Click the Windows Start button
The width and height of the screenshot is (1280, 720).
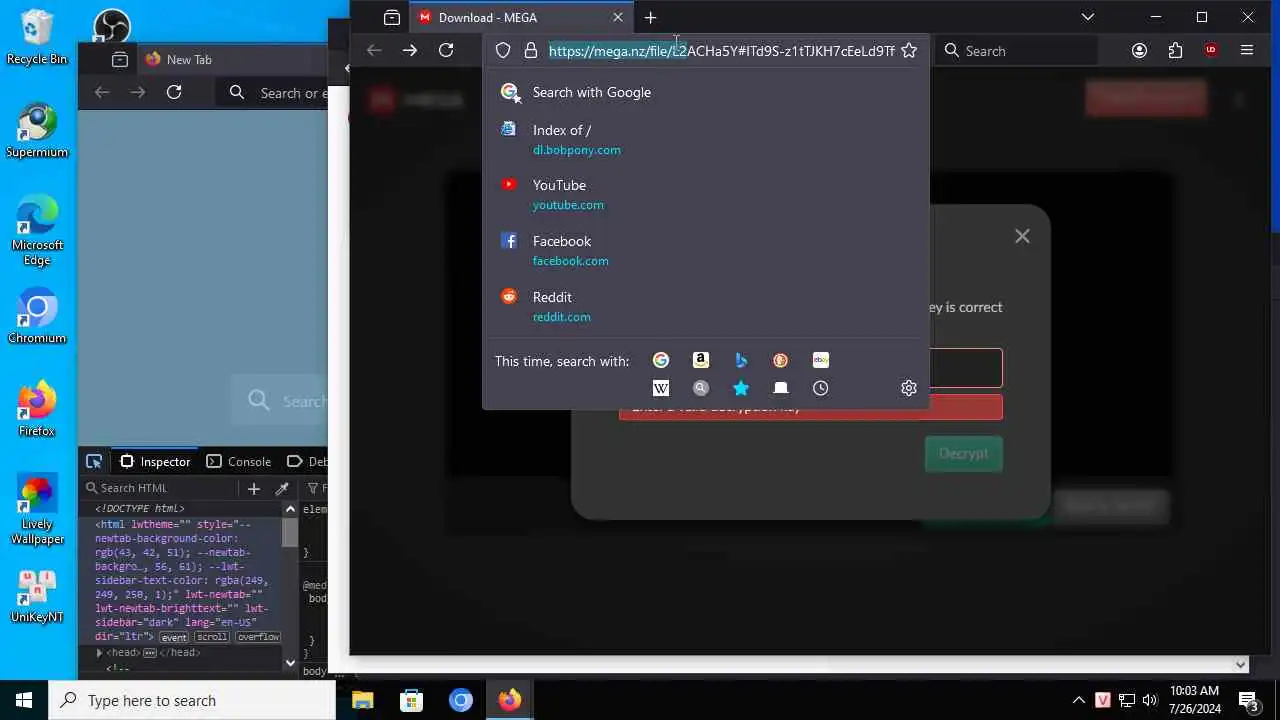[24, 700]
